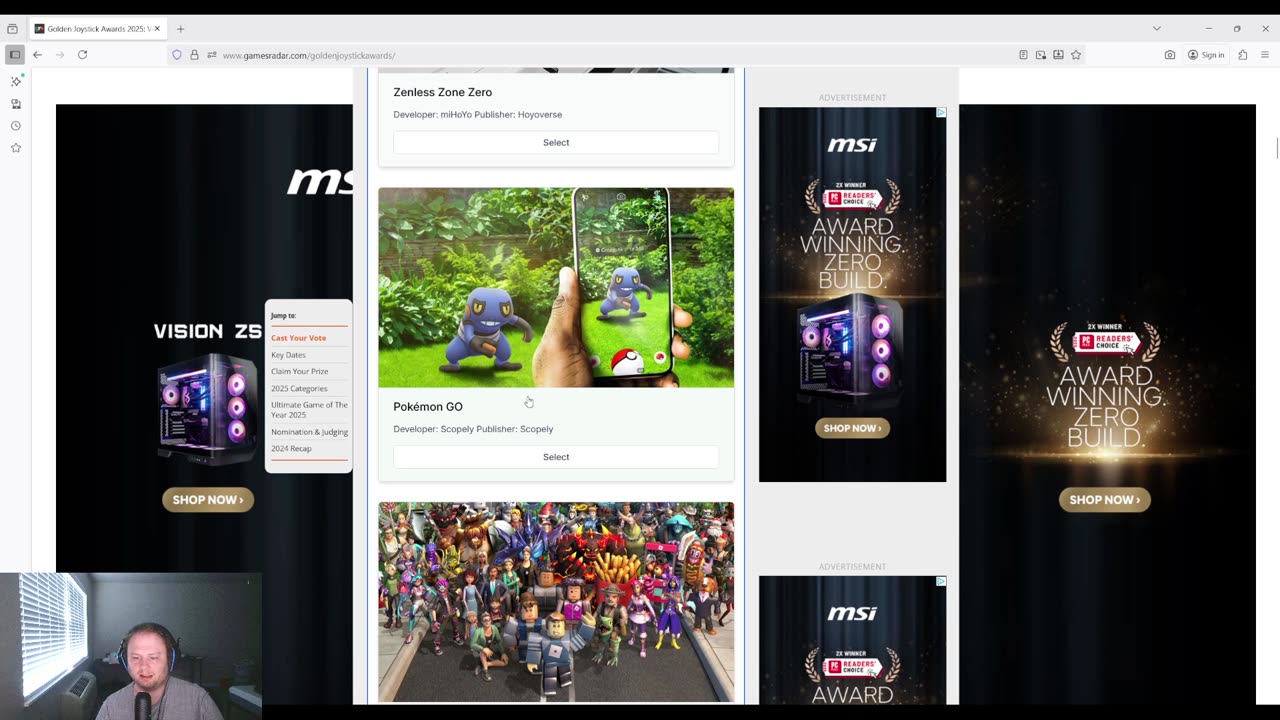Select the Golden Joystick Awards 2025 tab
Viewport: 1280px width, 720px height.
pos(97,29)
